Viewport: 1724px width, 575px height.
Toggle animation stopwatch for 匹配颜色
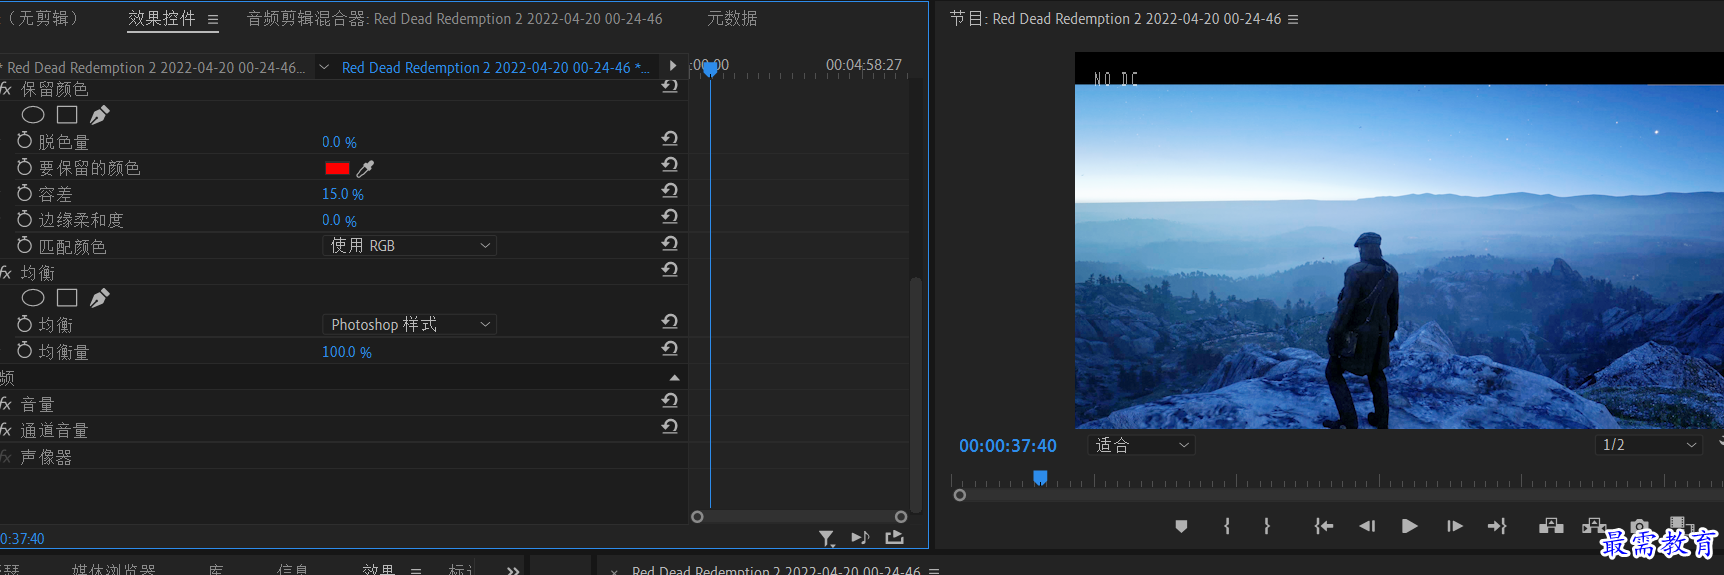click(x=25, y=245)
